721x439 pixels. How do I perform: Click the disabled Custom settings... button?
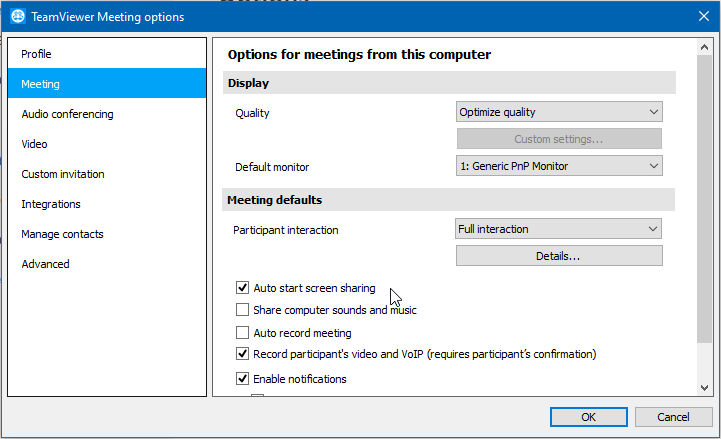click(x=559, y=139)
